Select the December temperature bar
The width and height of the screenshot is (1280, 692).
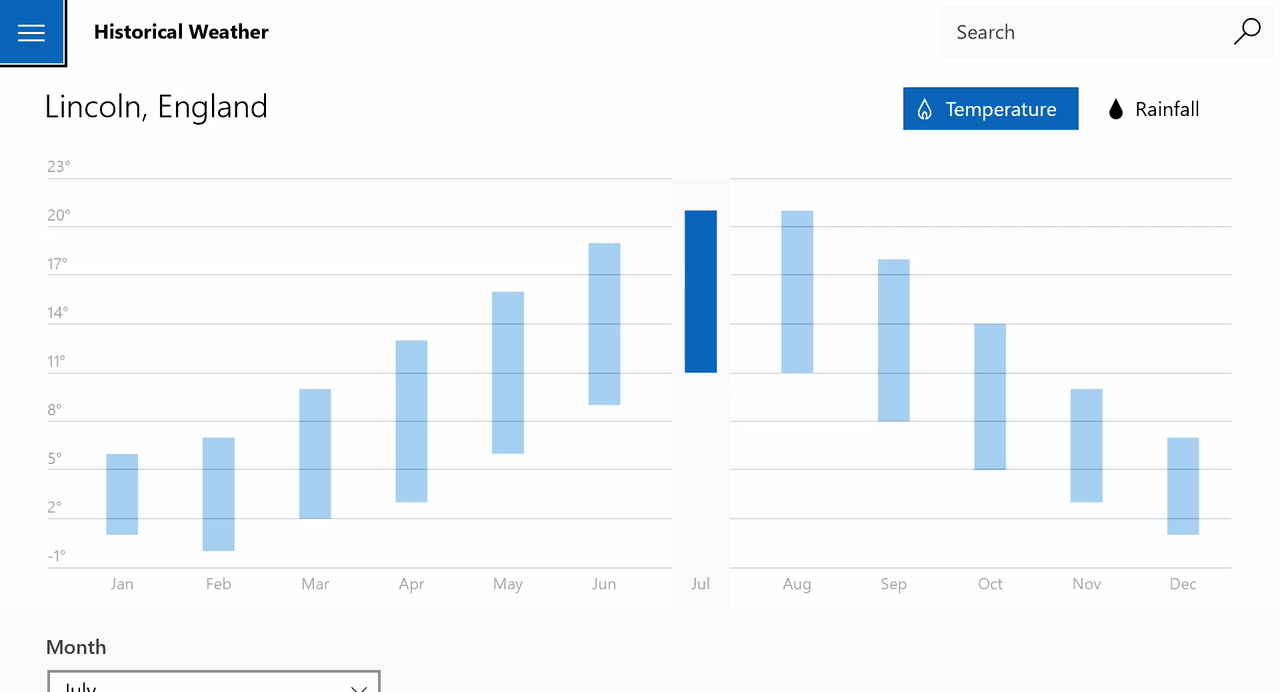coord(1183,486)
